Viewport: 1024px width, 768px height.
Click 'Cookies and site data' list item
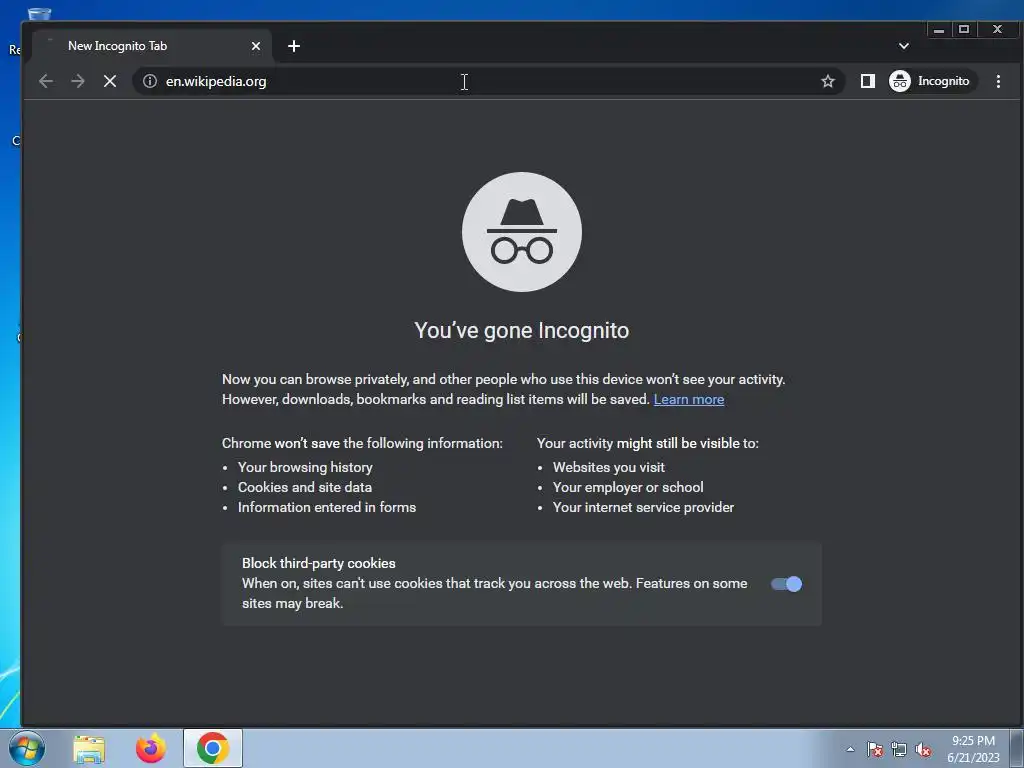[305, 487]
